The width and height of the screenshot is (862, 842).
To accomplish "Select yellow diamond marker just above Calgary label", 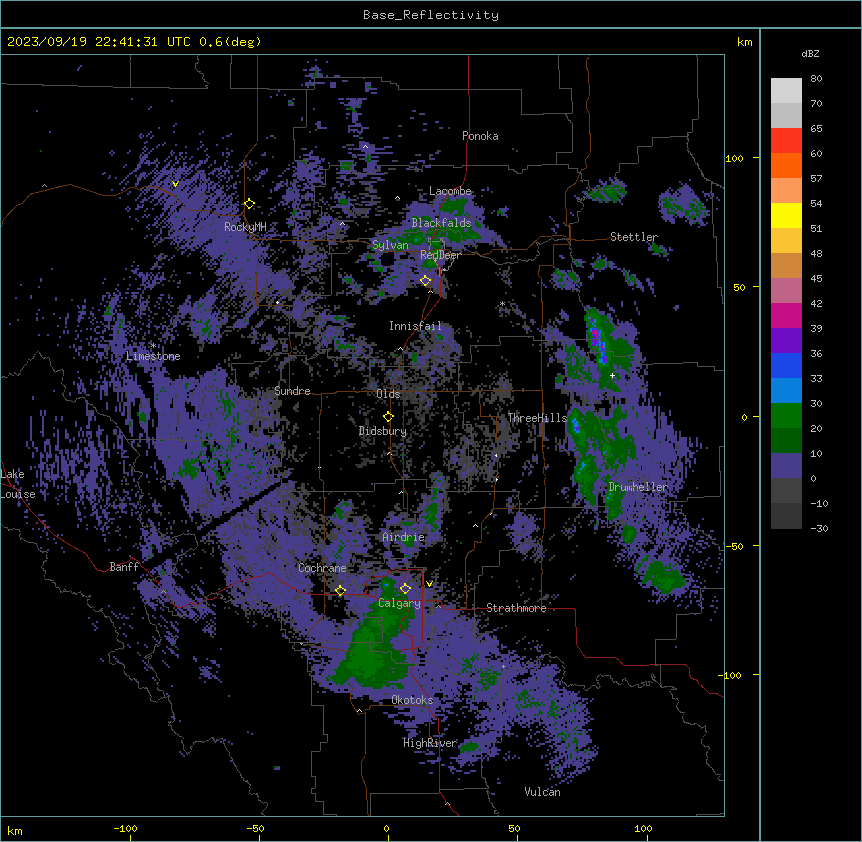I will point(405,589).
